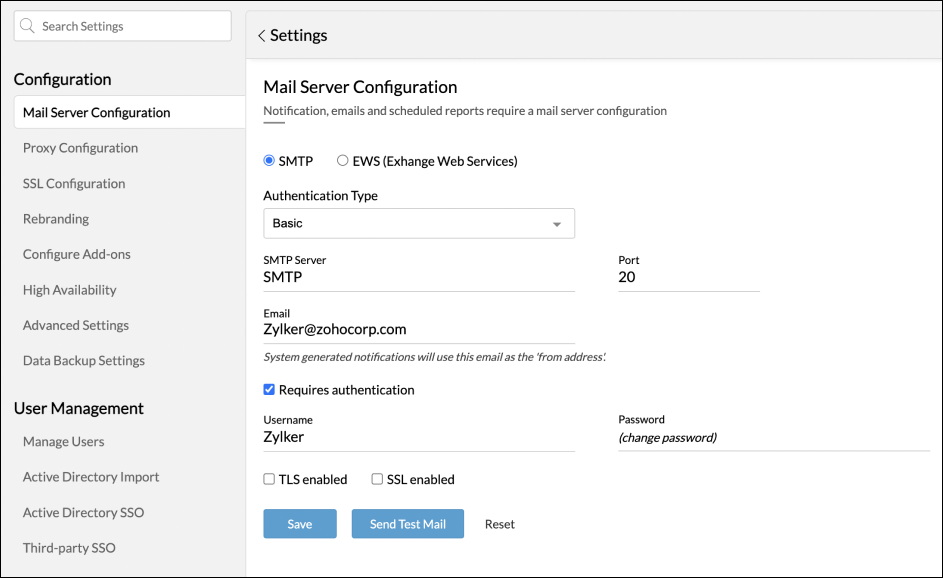
Task: Open Manage Users under User Management
Action: click(x=64, y=442)
